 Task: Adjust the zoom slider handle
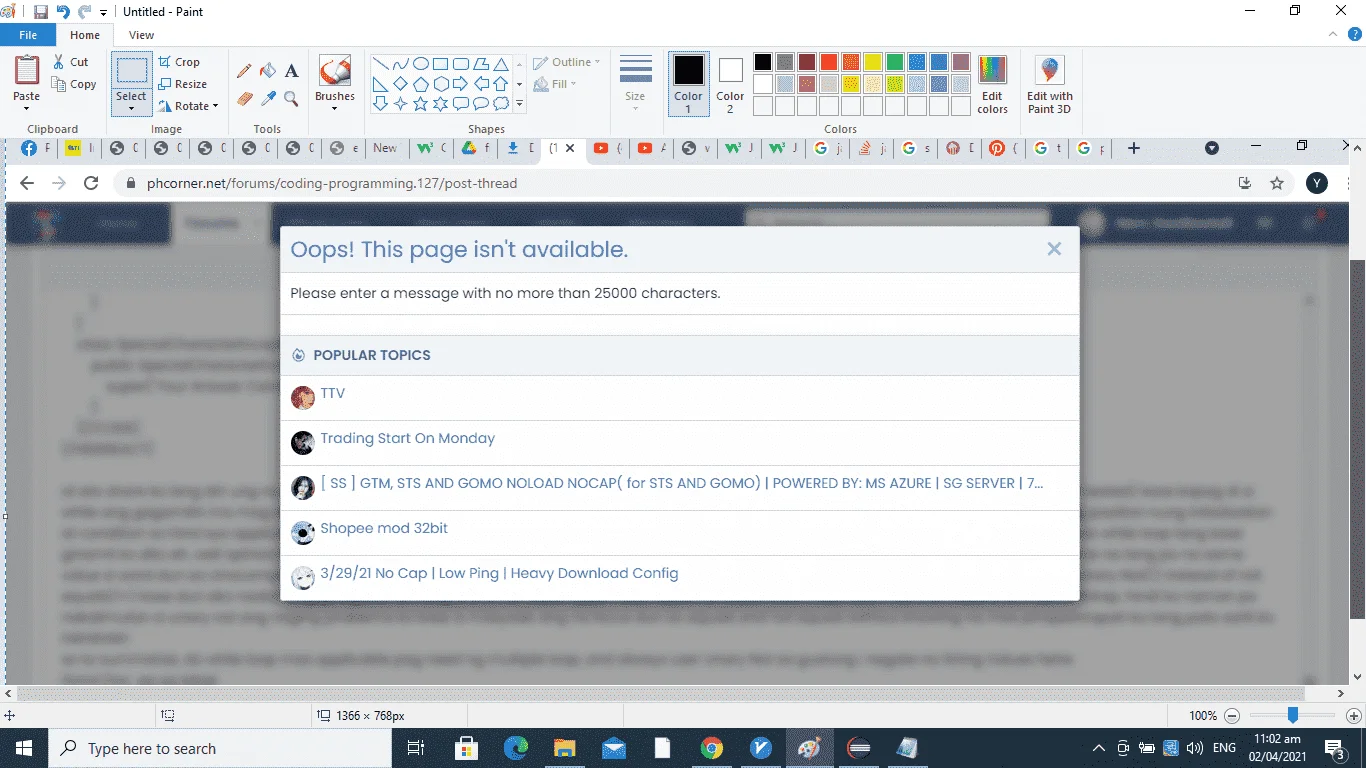[1293, 715]
